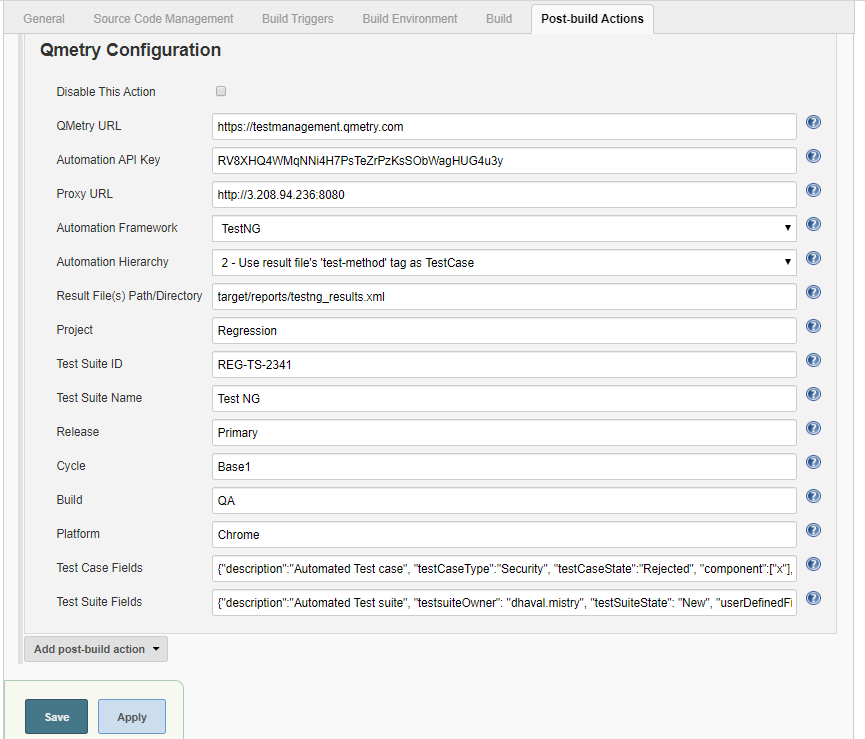Tick the Disable This Action checkbox
Screen dimensions: 865x739
coord(221,91)
